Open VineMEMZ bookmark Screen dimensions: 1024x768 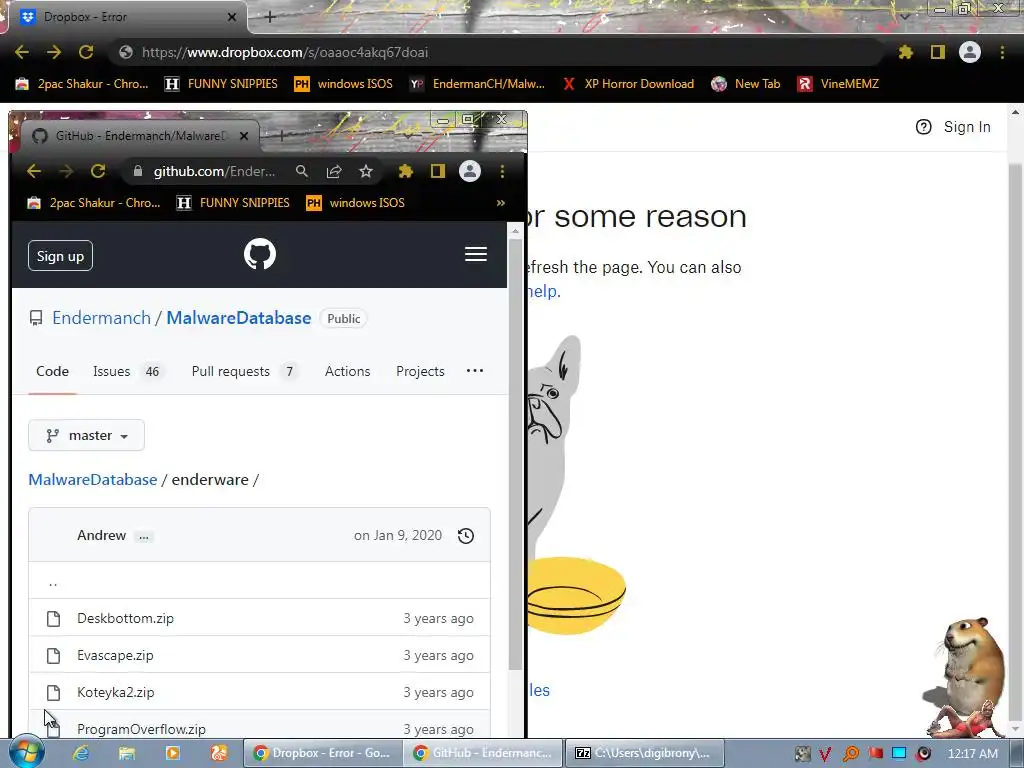point(839,84)
